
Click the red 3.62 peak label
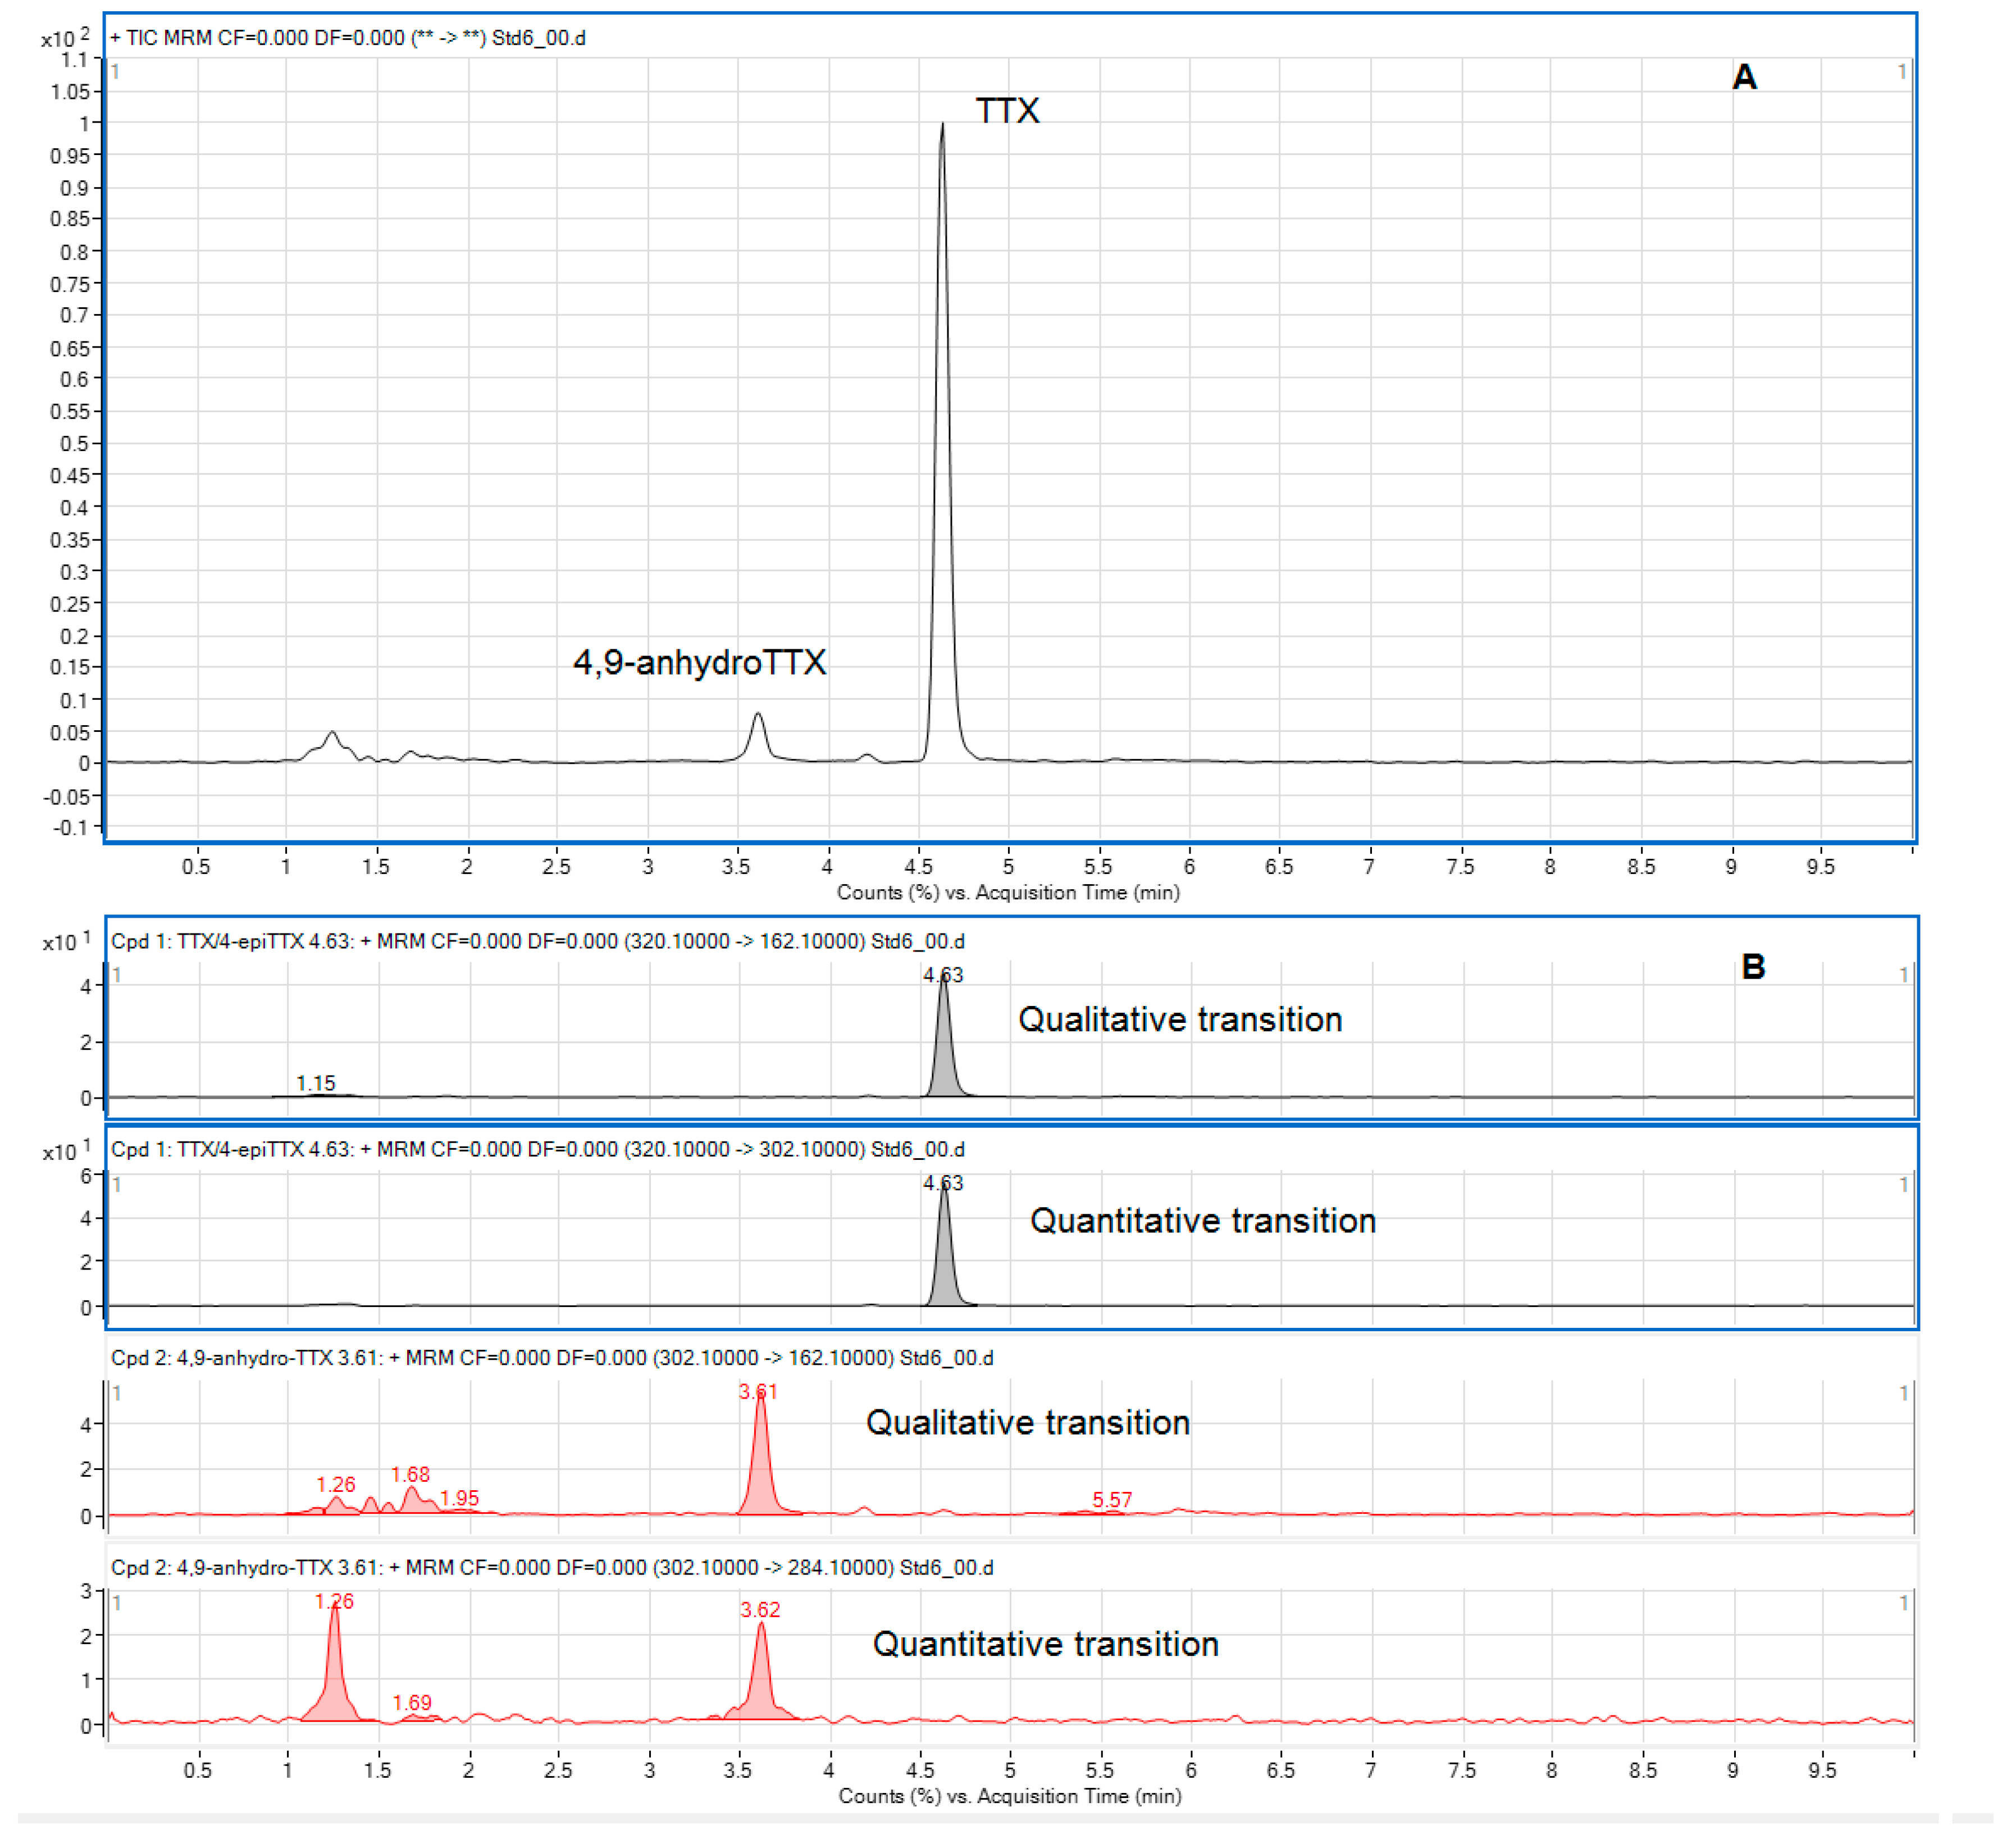click(760, 1610)
